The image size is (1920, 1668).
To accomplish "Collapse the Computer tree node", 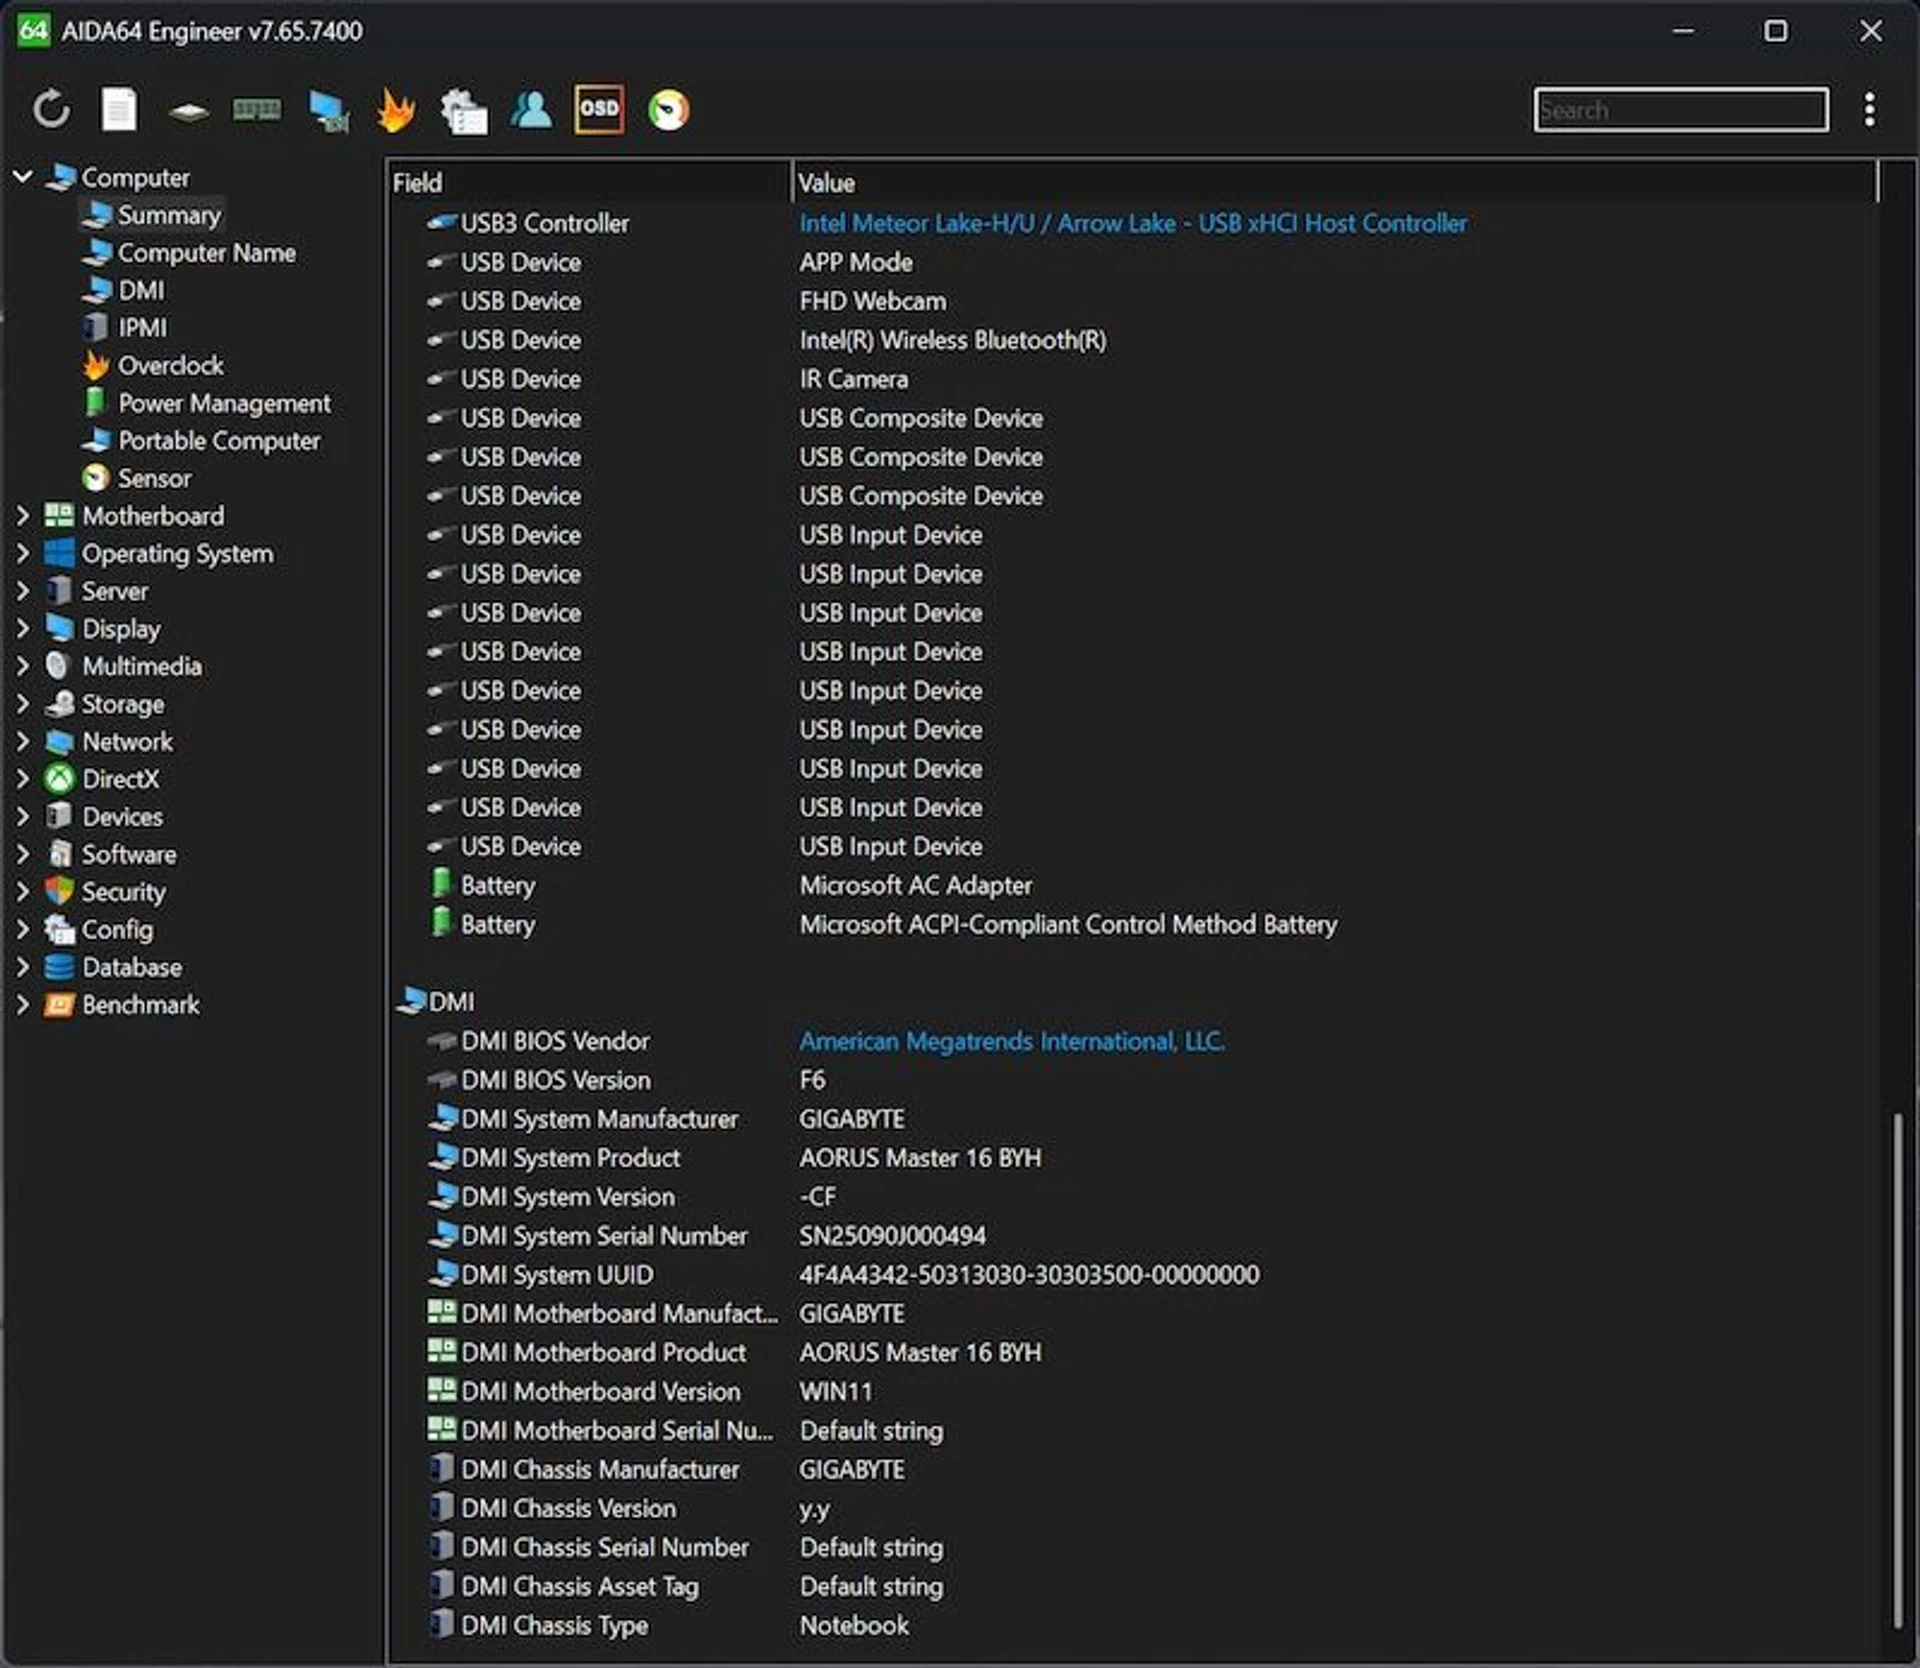I will point(22,177).
